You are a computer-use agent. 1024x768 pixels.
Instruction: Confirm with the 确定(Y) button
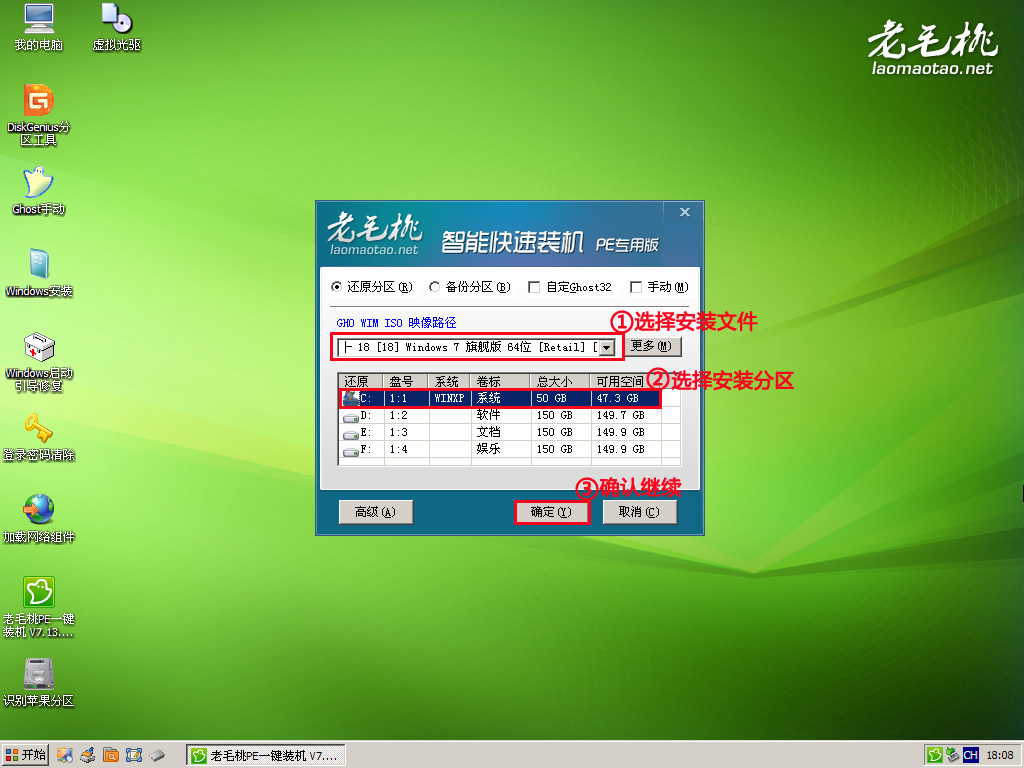click(x=551, y=512)
